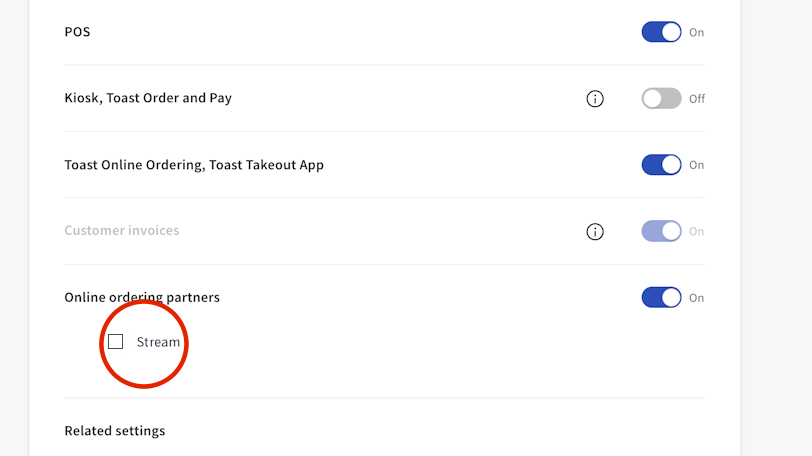The height and width of the screenshot is (456, 812).
Task: Click the faded On text beside Customer invoices
Action: tap(696, 232)
